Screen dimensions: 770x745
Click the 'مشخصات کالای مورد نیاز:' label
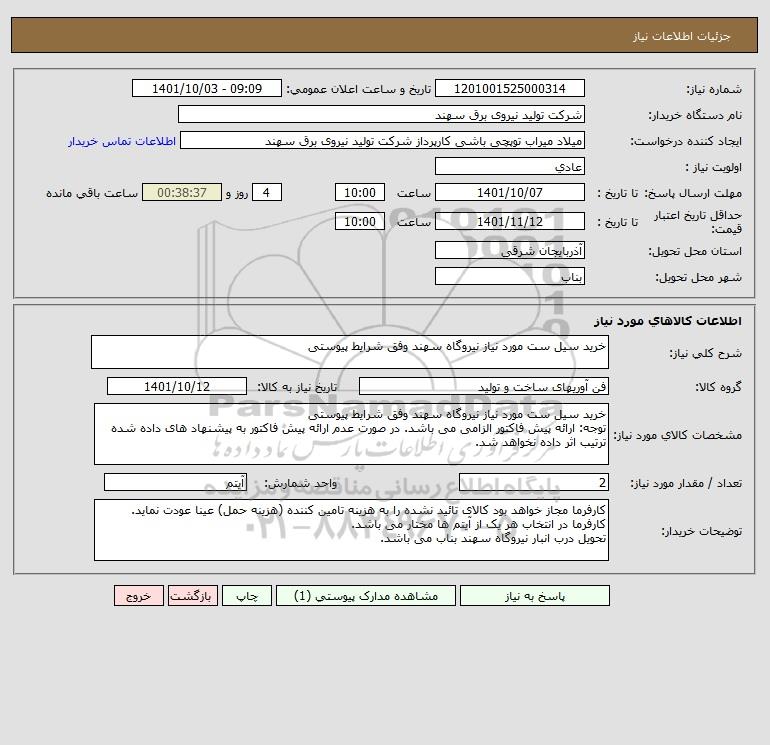[x=678, y=435]
